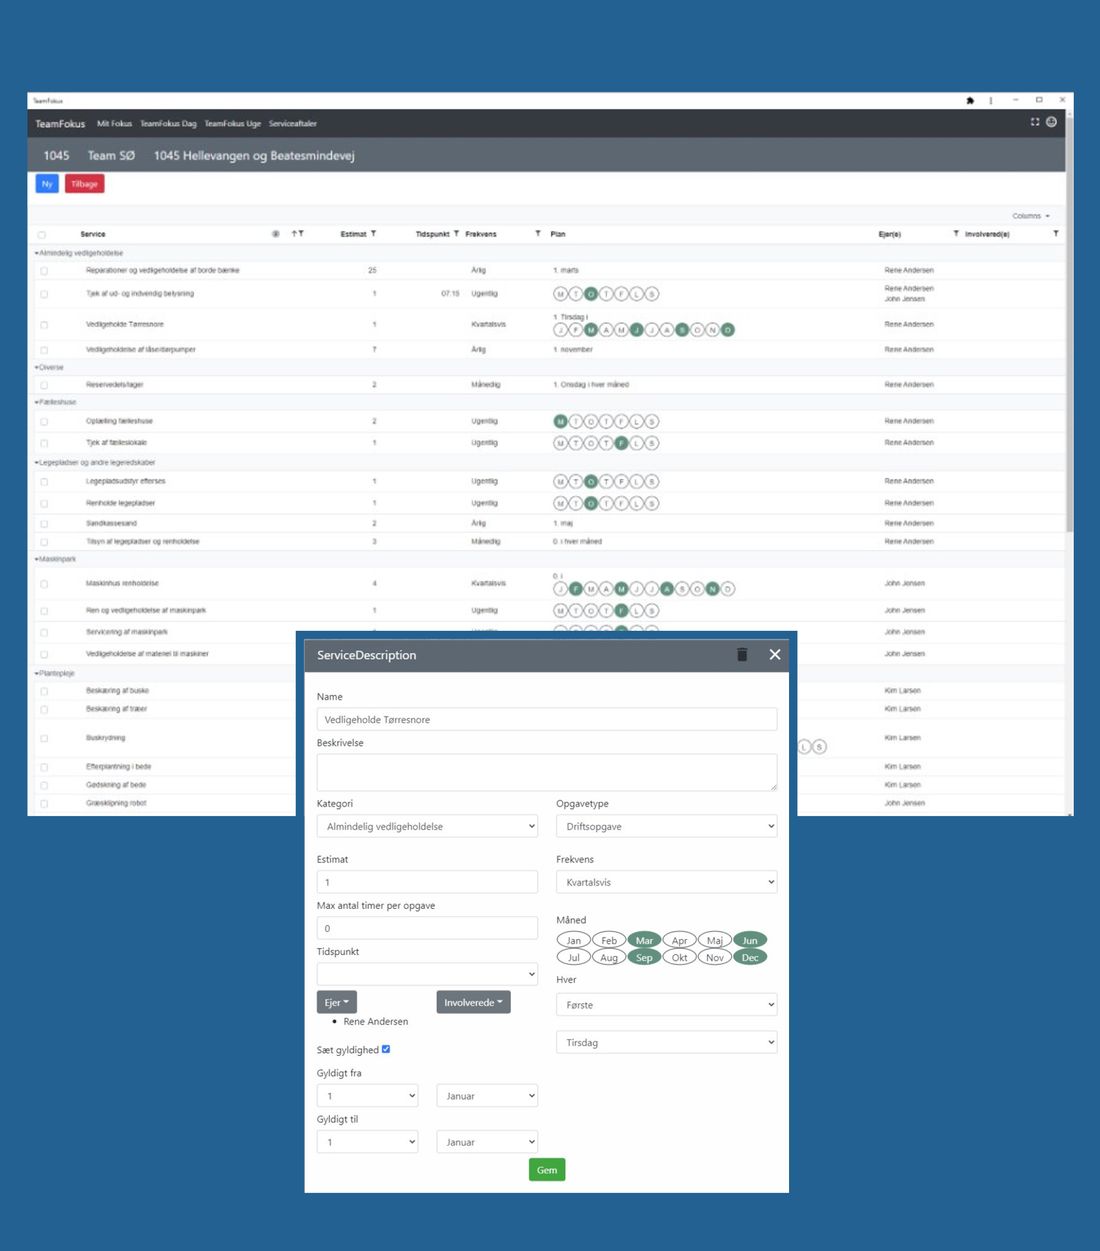Filter the Estimat column
Screen dimensions: 1100x1251
pyautogui.click(x=374, y=233)
